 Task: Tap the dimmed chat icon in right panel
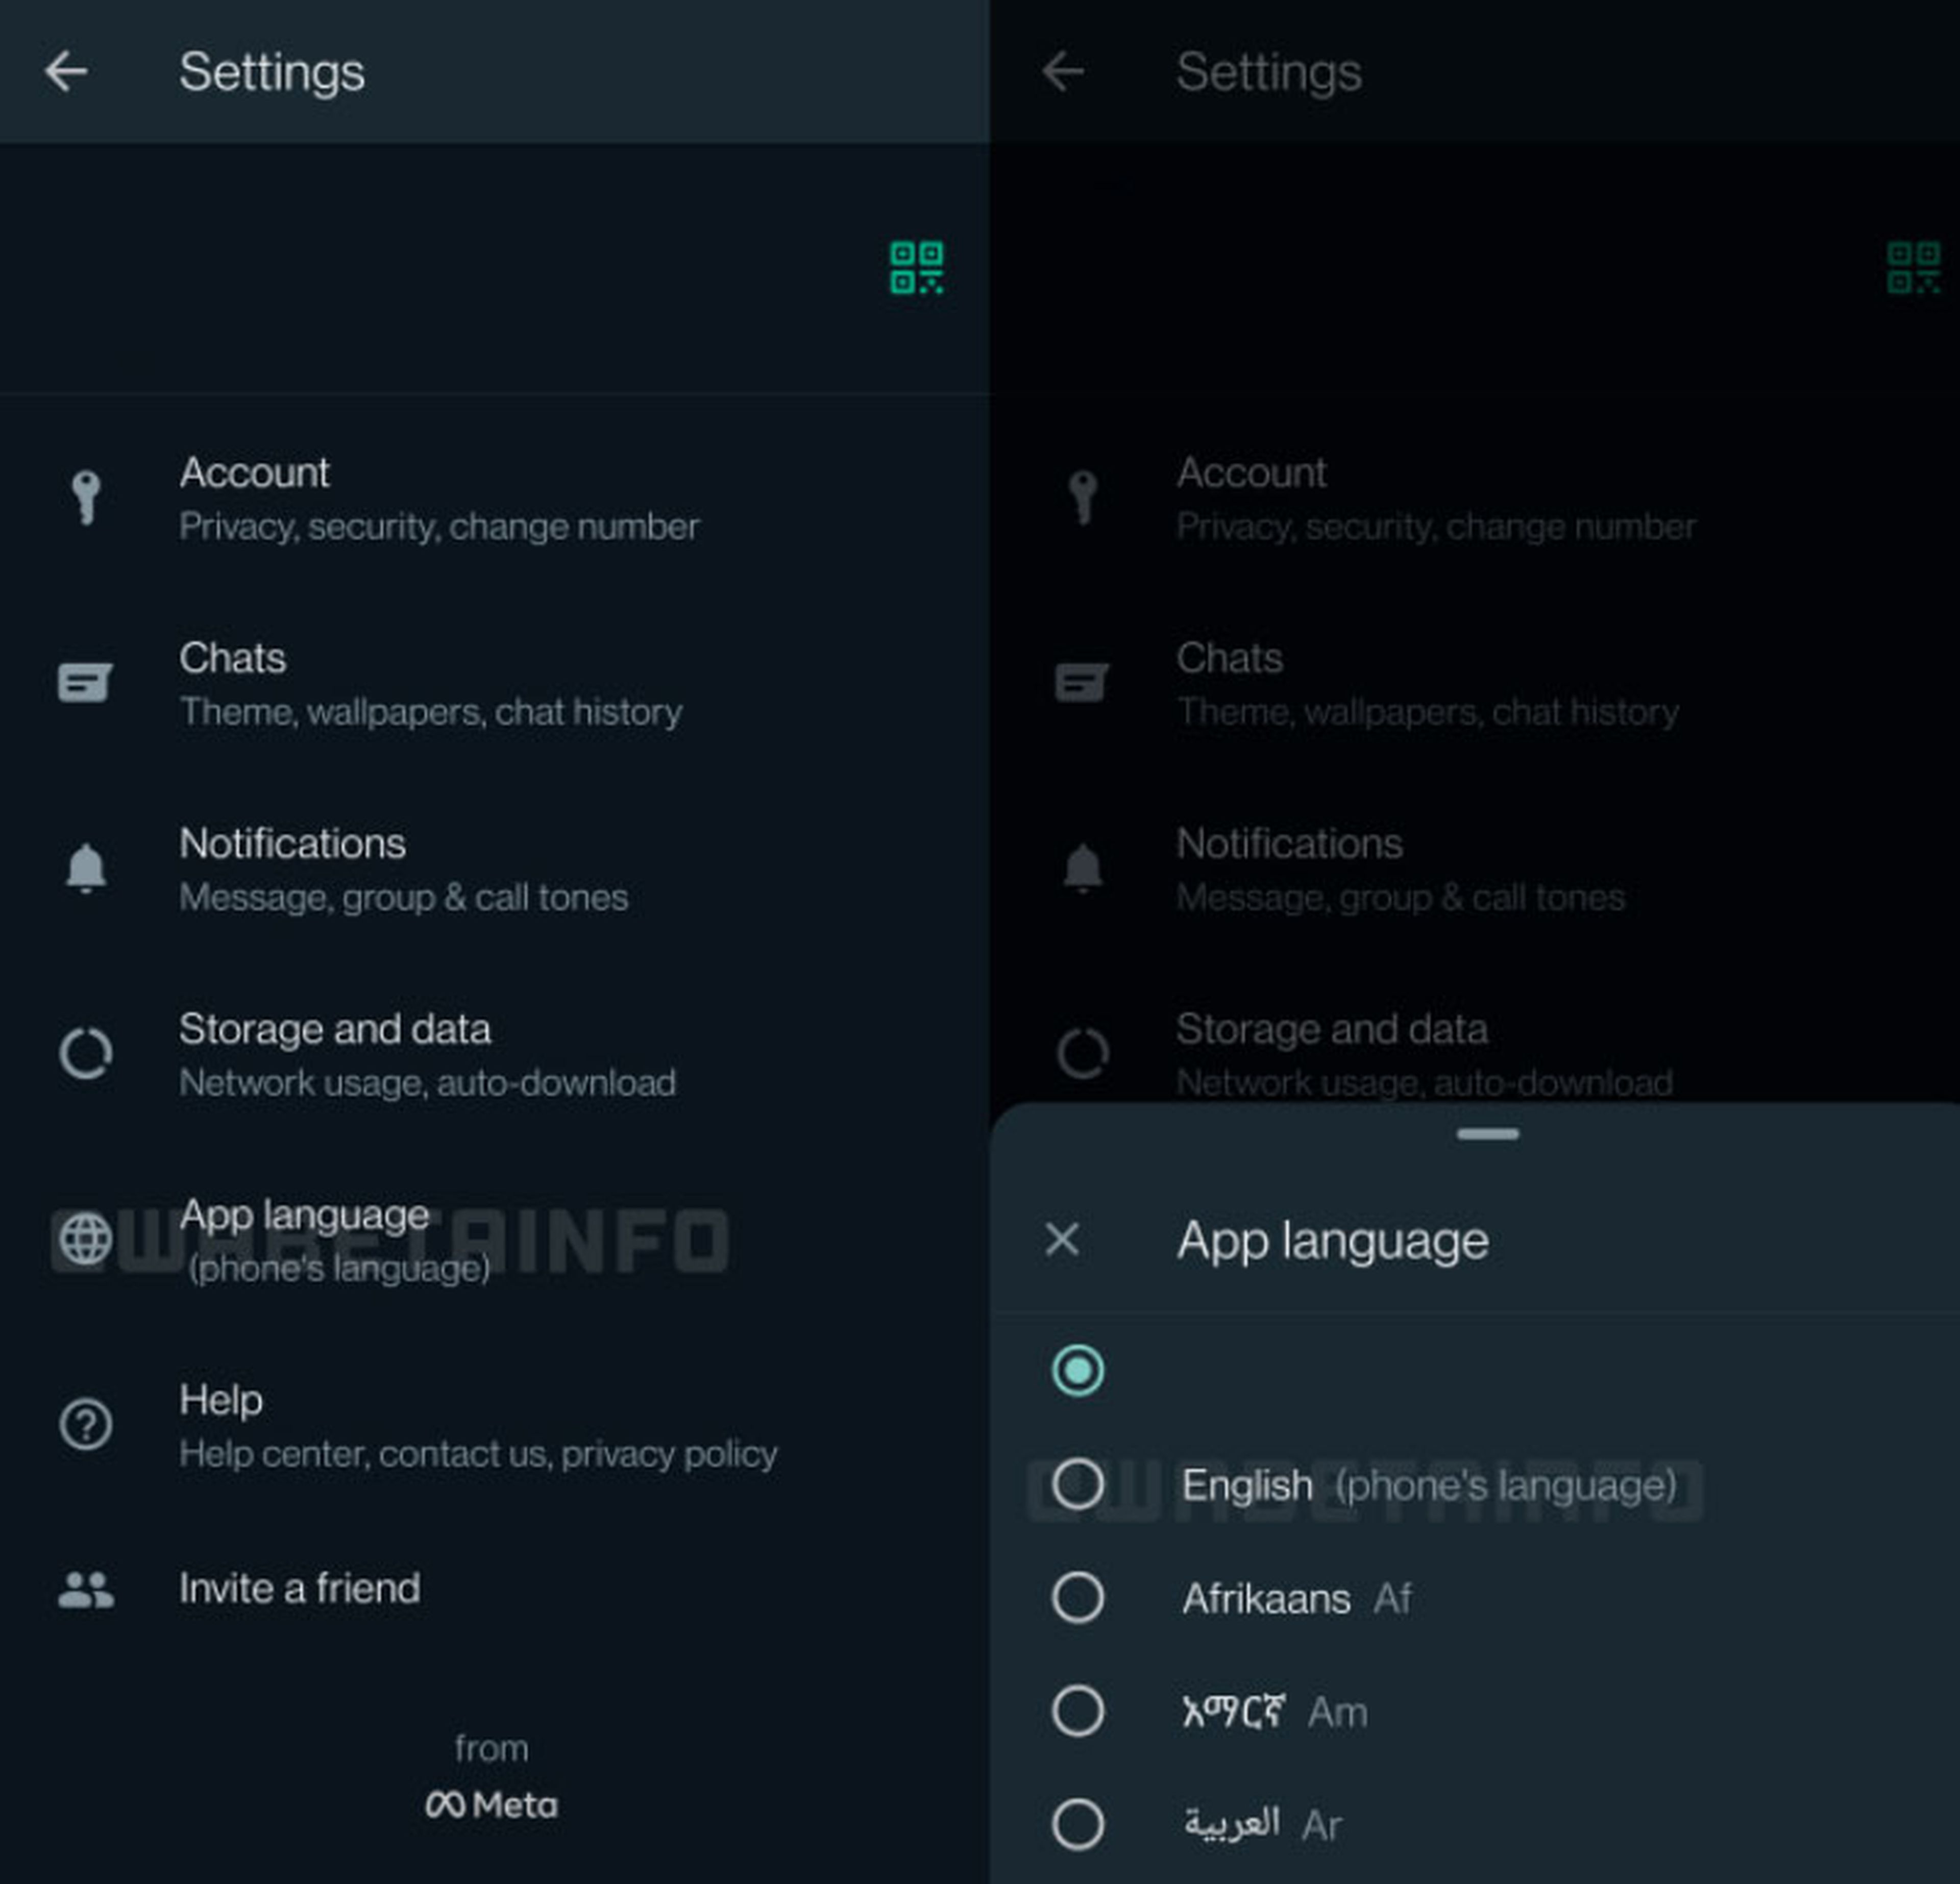click(1082, 683)
